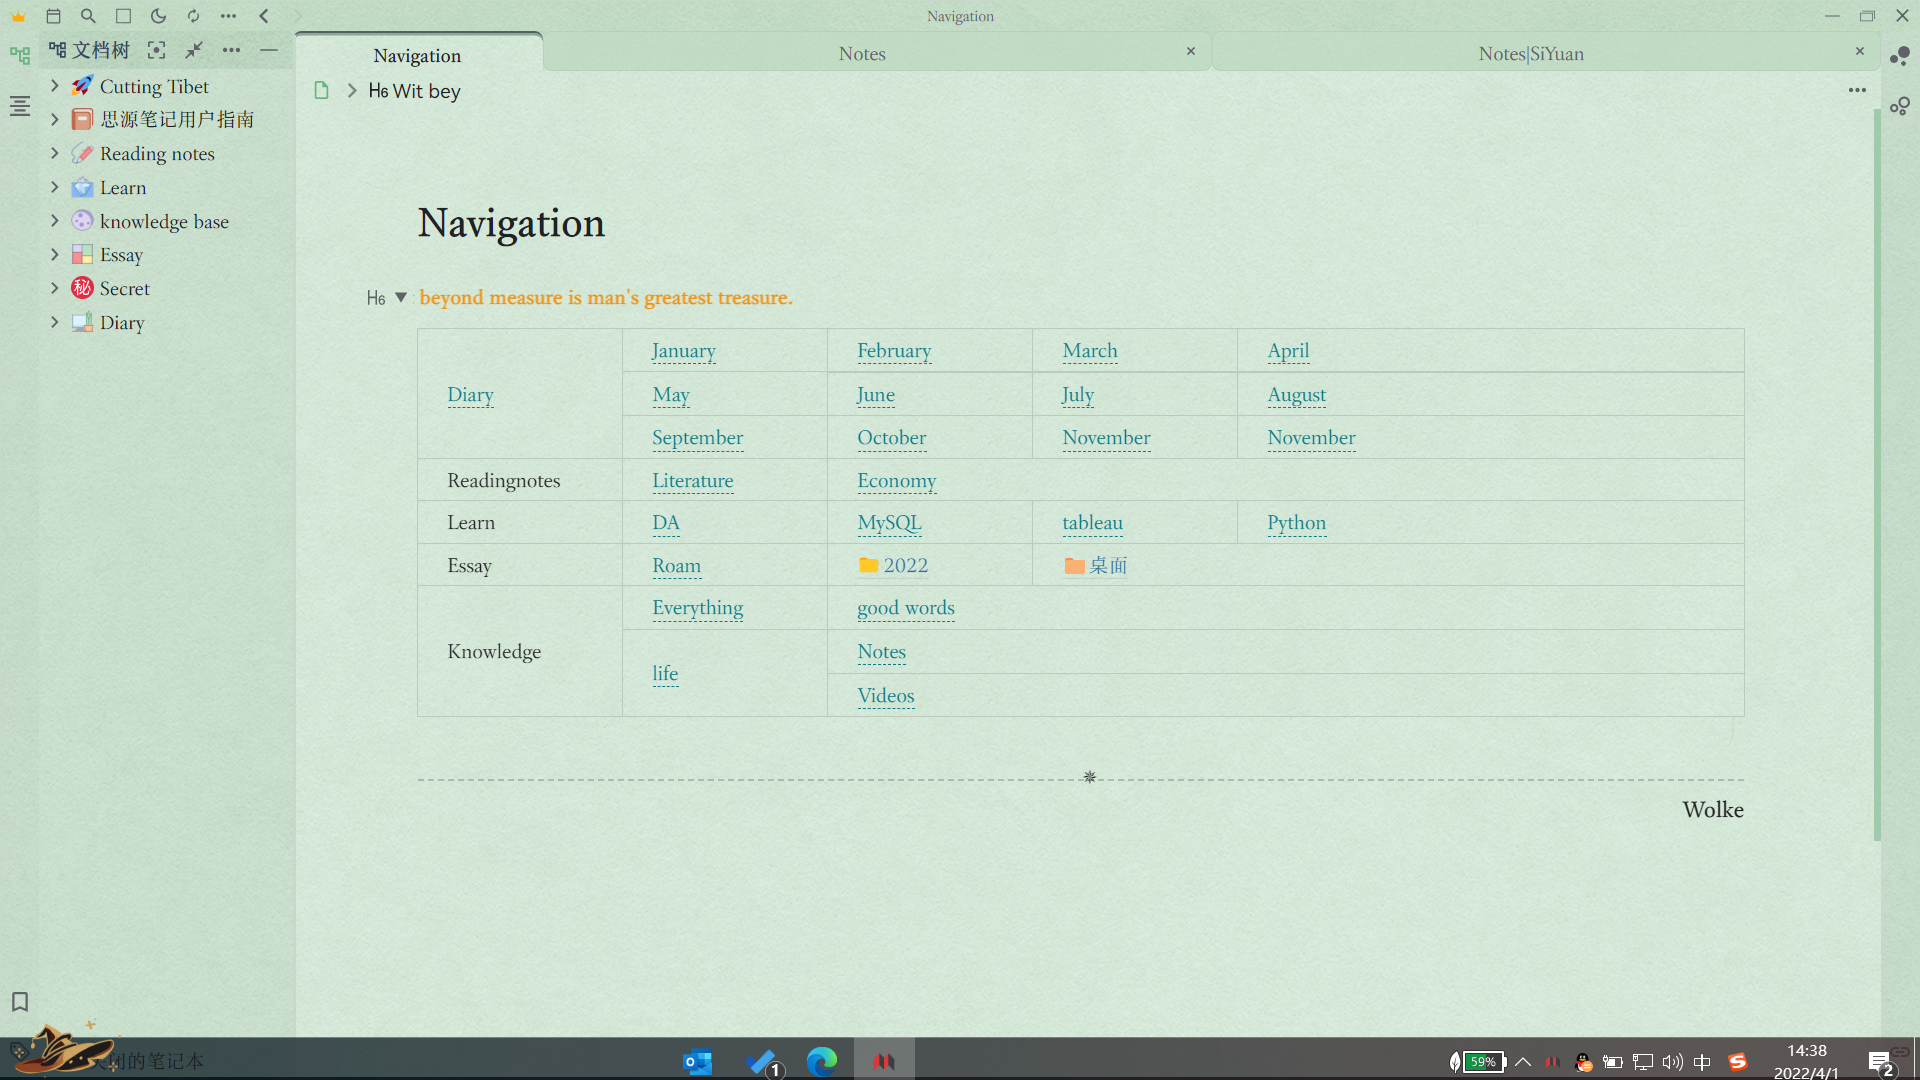The height and width of the screenshot is (1080, 1920).
Task: Open the bookmark panel icon
Action: tap(19, 1002)
